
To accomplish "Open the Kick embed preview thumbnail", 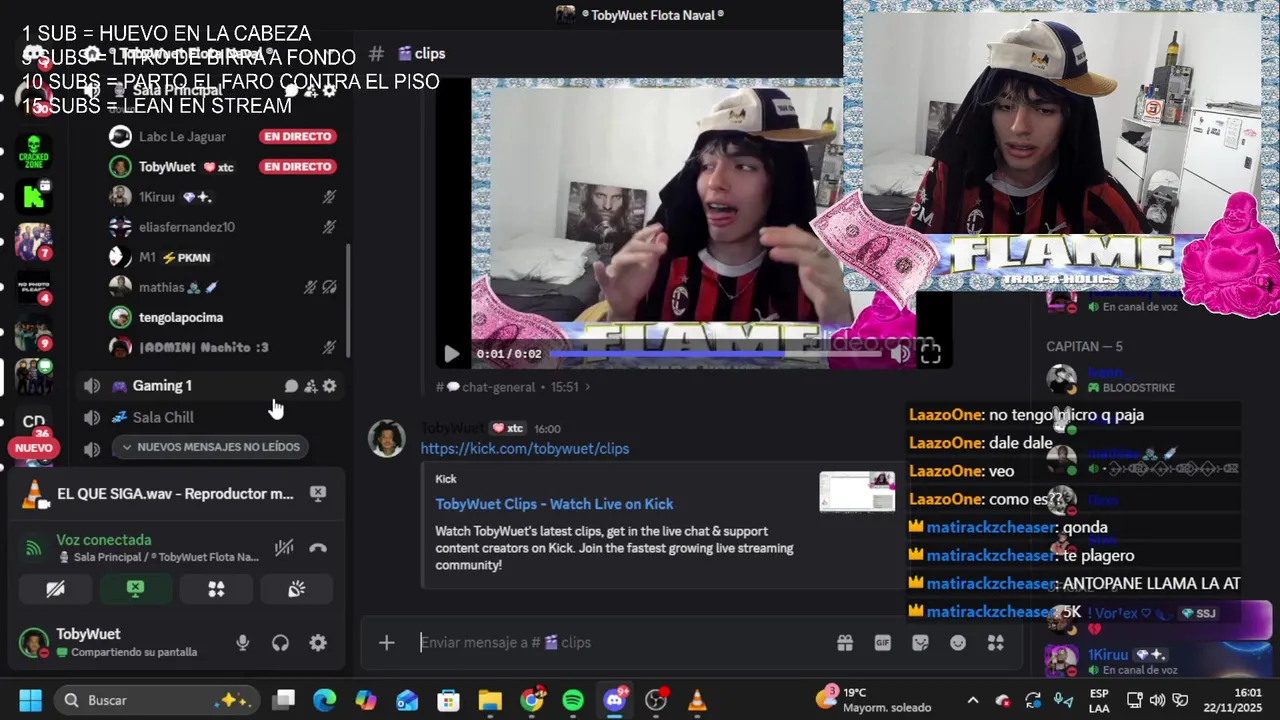I will (x=857, y=491).
